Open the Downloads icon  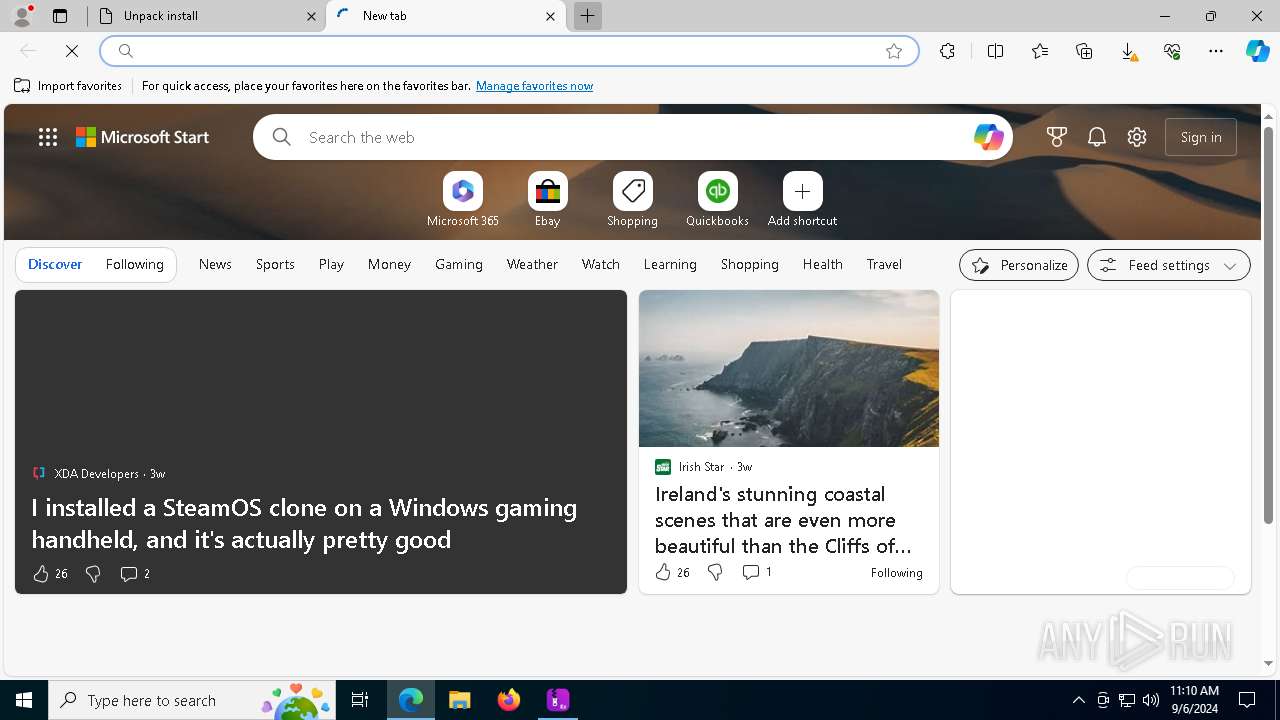click(x=1128, y=51)
